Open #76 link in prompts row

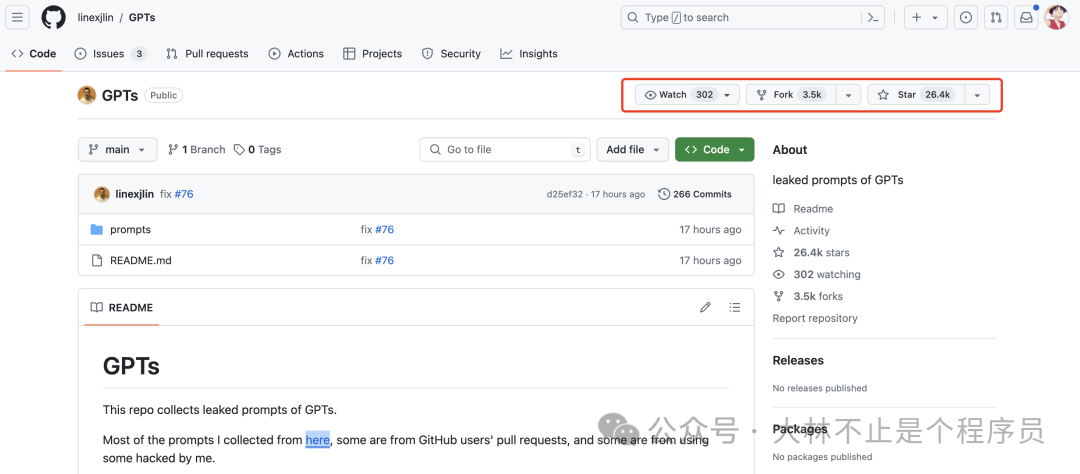click(x=384, y=229)
